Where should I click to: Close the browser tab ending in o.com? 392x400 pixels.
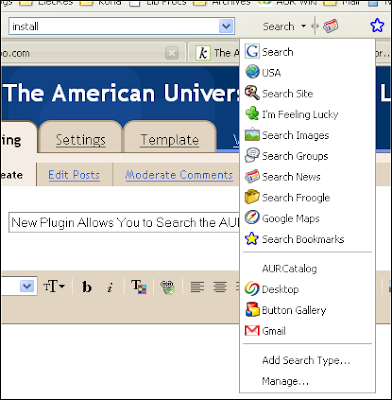172,53
